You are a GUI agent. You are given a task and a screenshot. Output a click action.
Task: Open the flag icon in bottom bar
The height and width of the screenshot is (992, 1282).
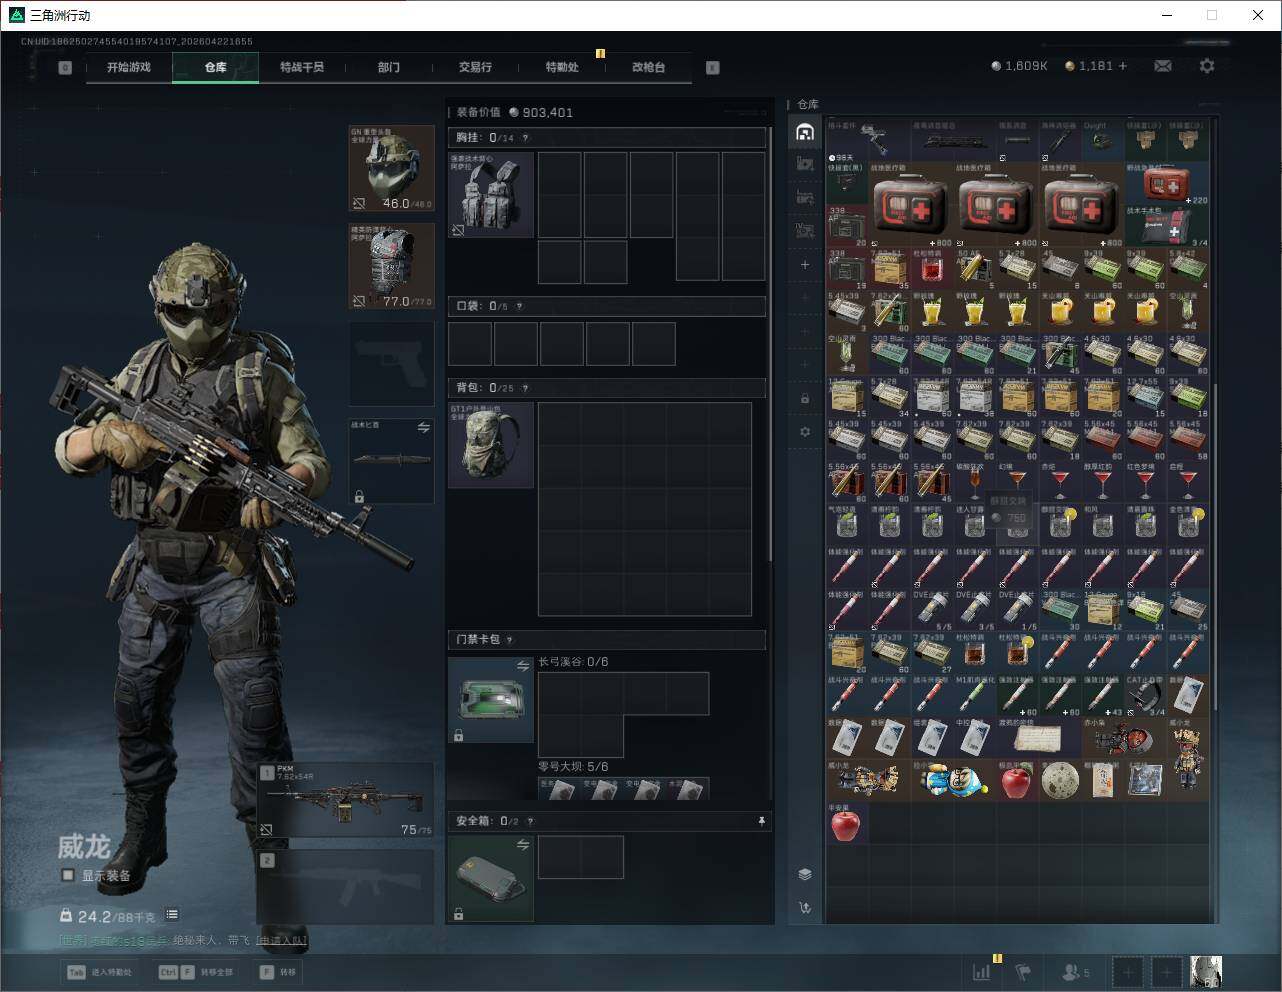1023,971
